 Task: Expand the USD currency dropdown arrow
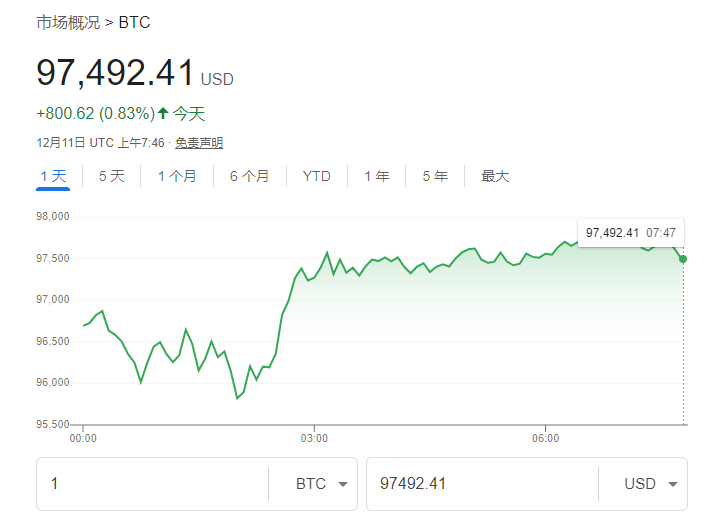[x=672, y=484]
